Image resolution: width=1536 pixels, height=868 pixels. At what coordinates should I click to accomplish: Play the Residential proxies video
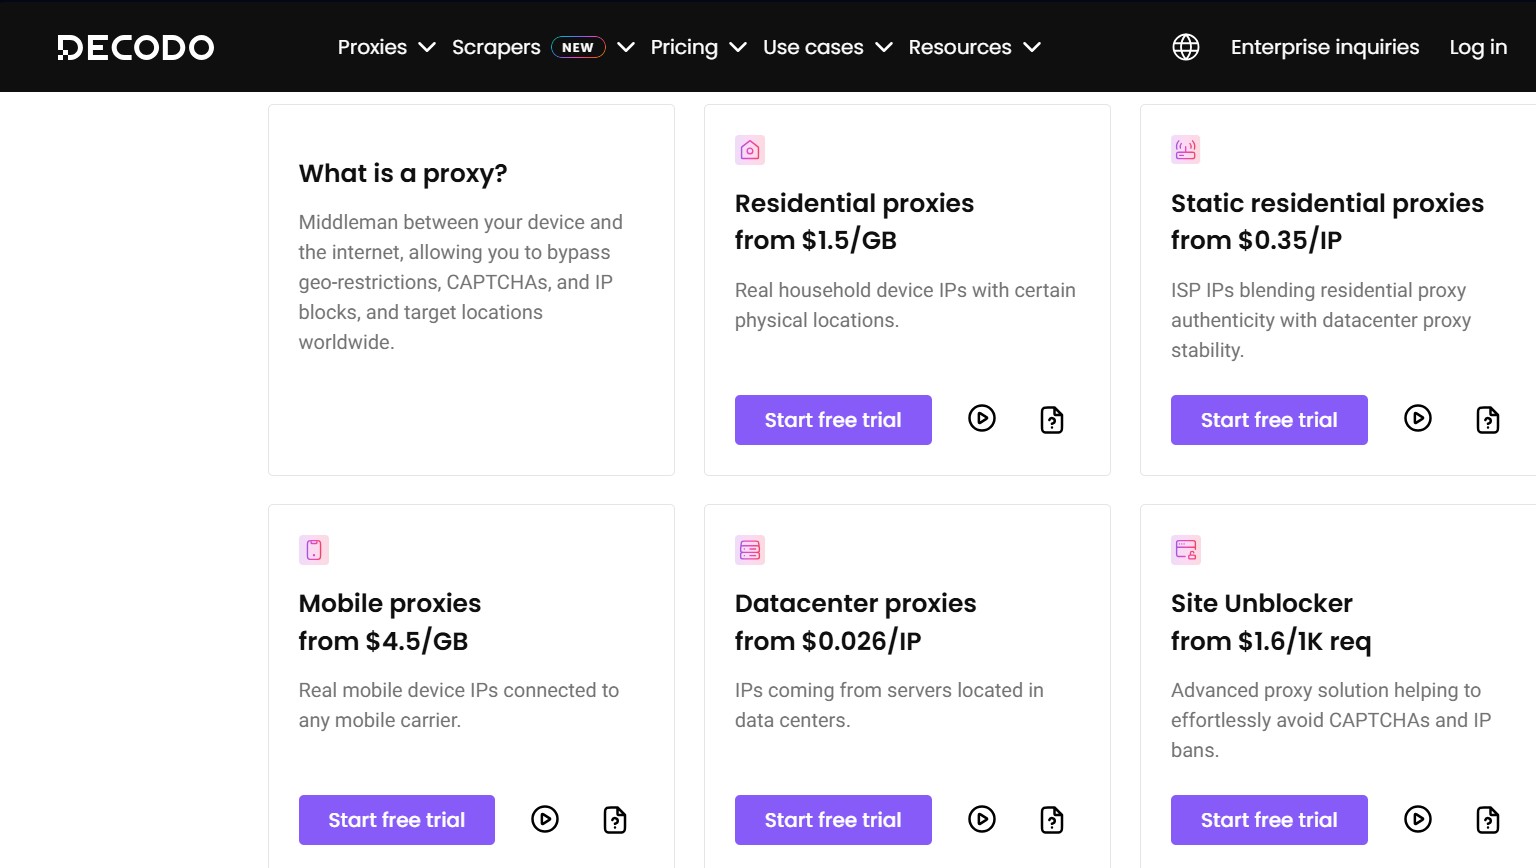[982, 418]
